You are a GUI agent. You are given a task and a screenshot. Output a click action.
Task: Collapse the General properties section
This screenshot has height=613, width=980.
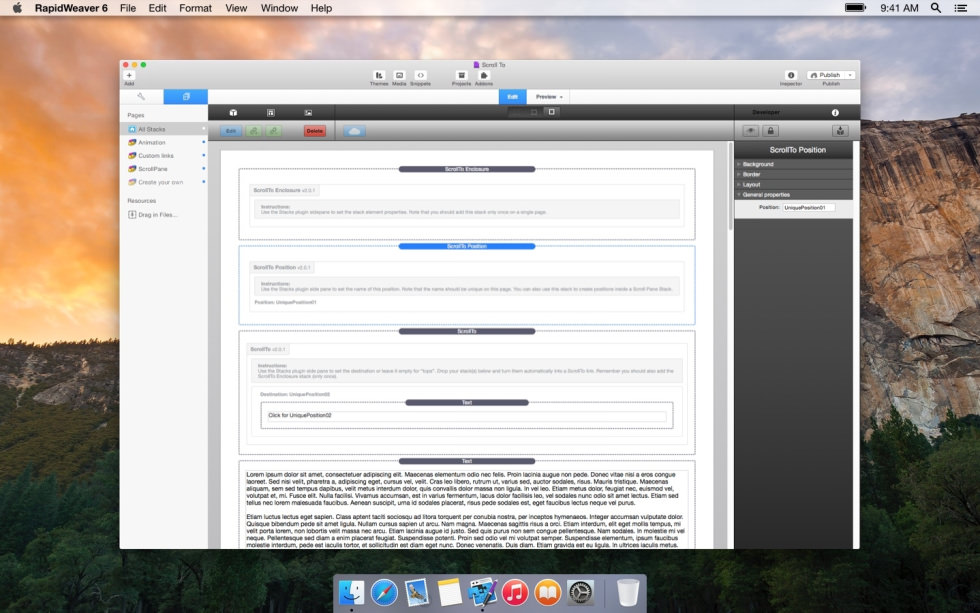793,194
